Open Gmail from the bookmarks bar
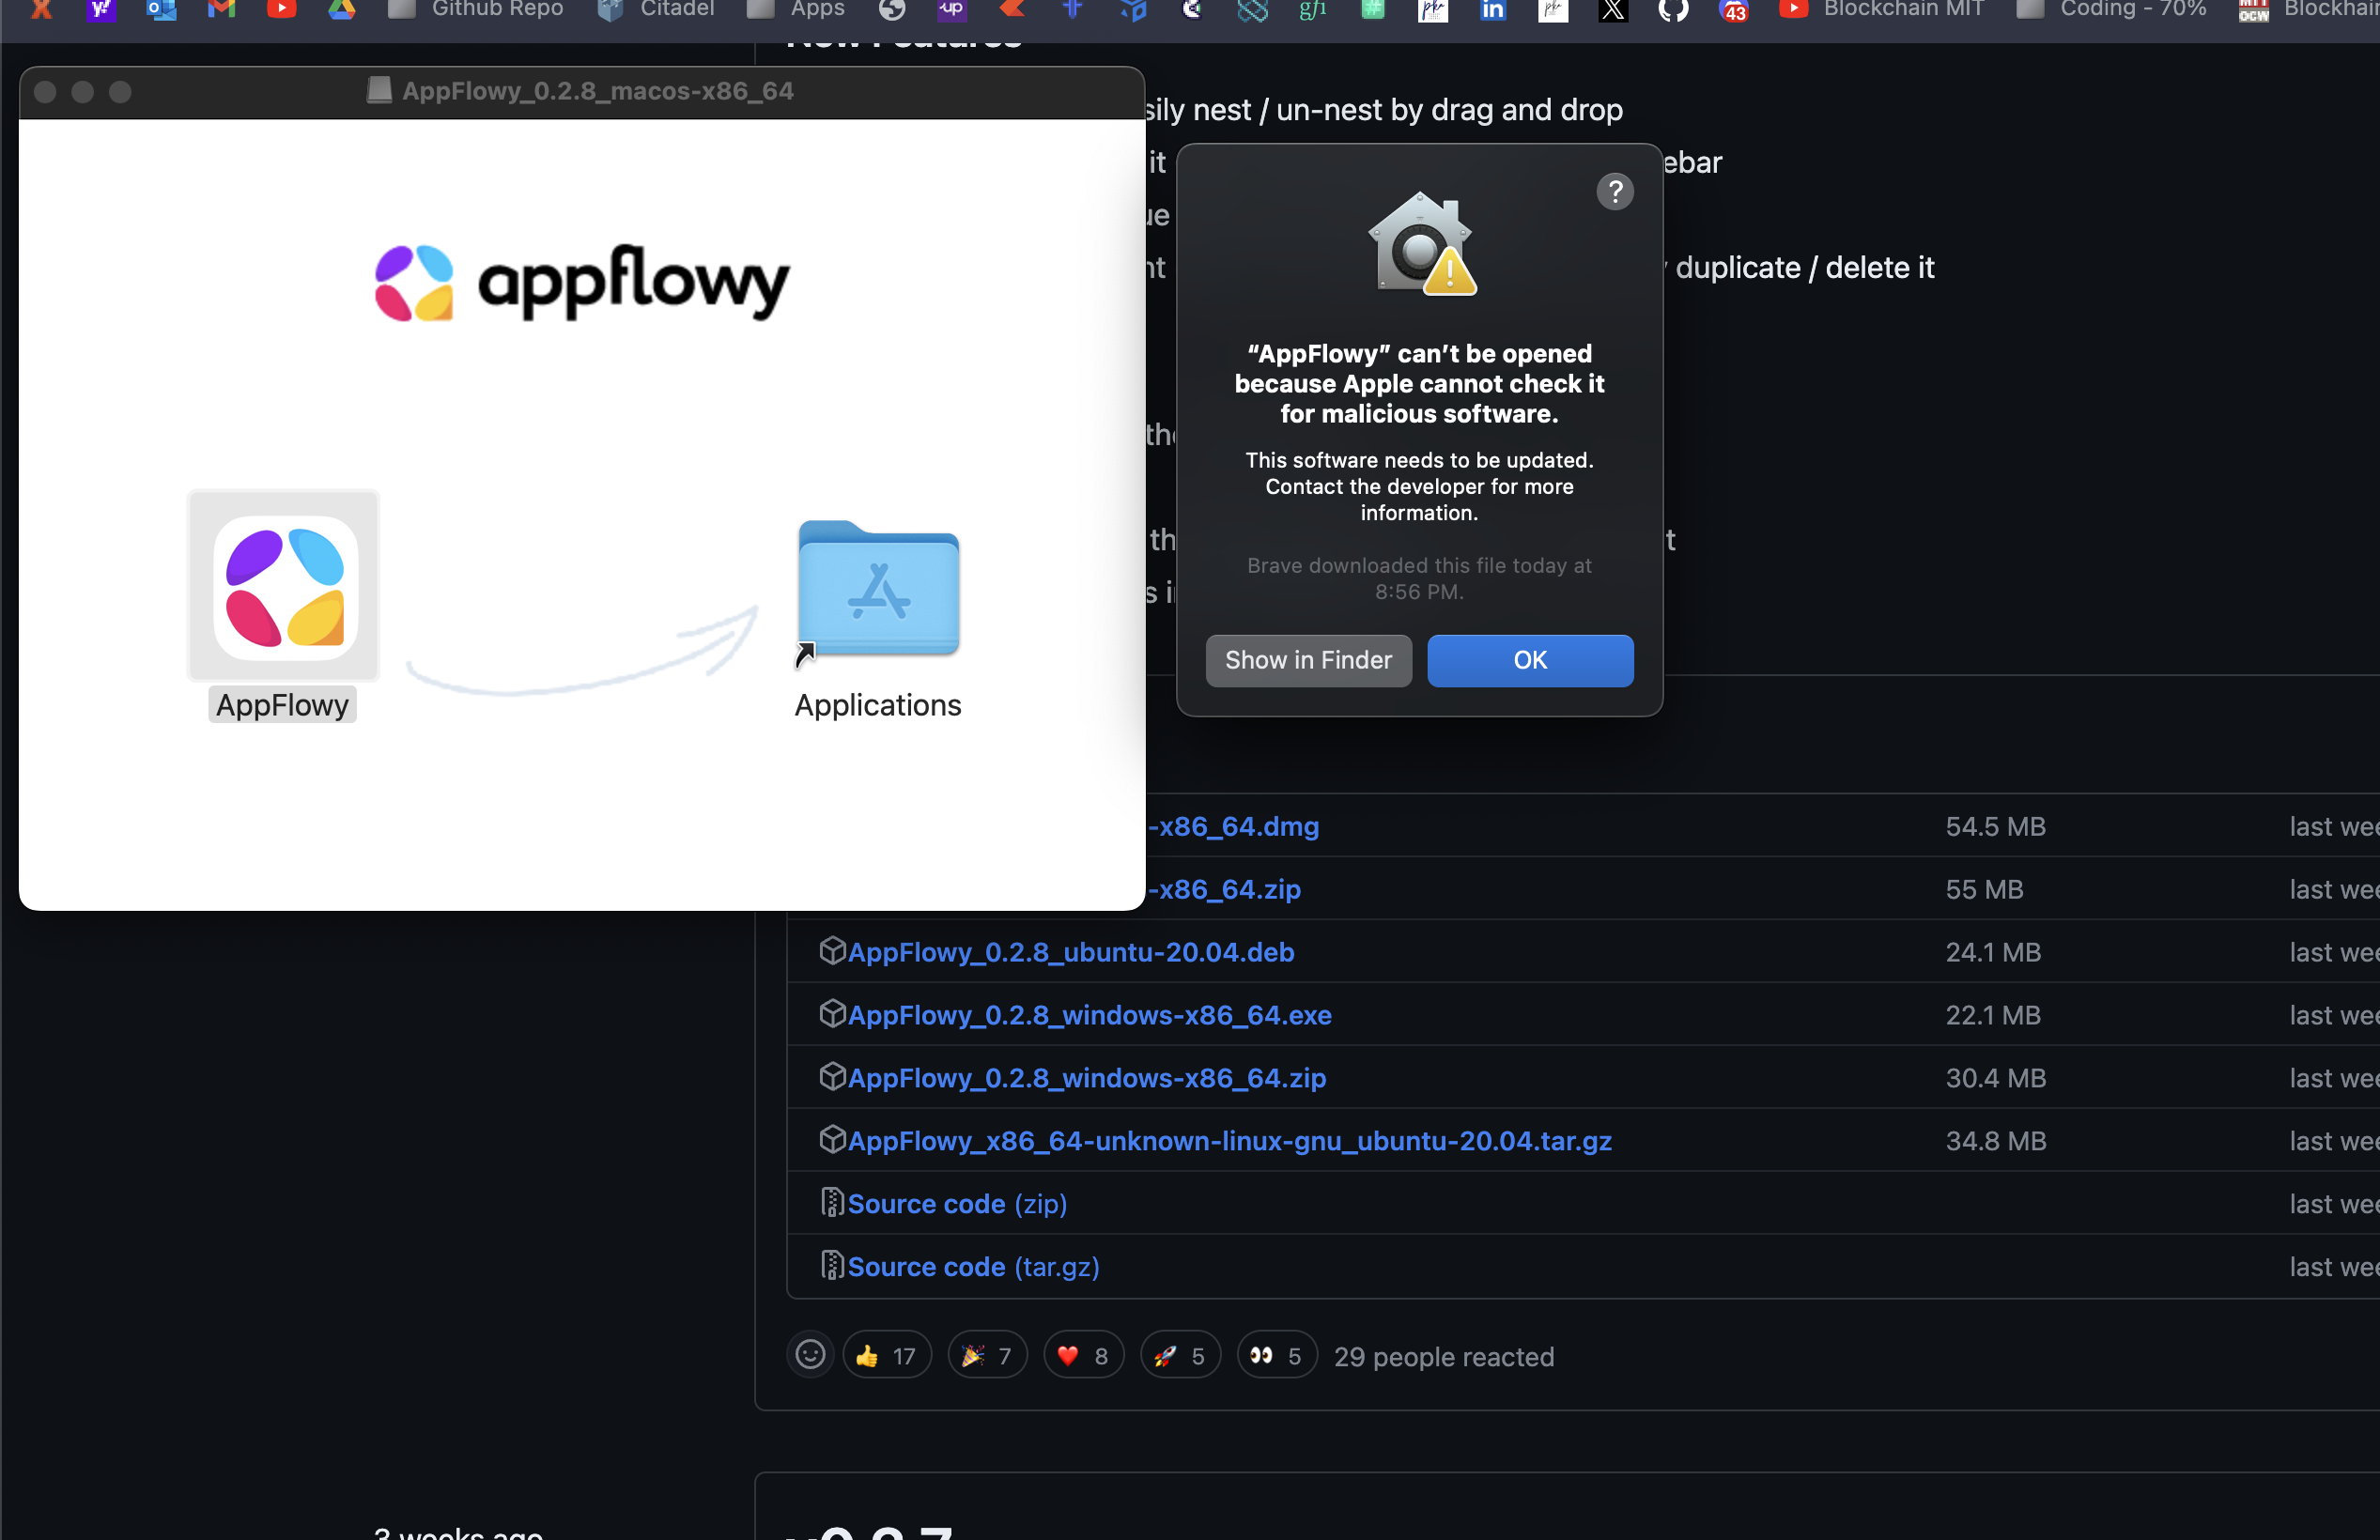2380x1540 pixels. tap(221, 10)
